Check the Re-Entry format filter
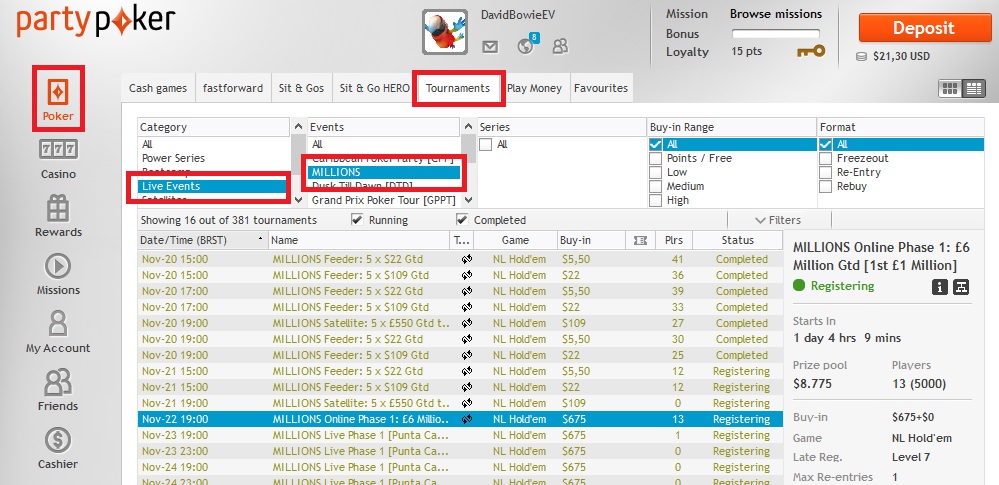The width and height of the screenshot is (999, 485). [825, 173]
